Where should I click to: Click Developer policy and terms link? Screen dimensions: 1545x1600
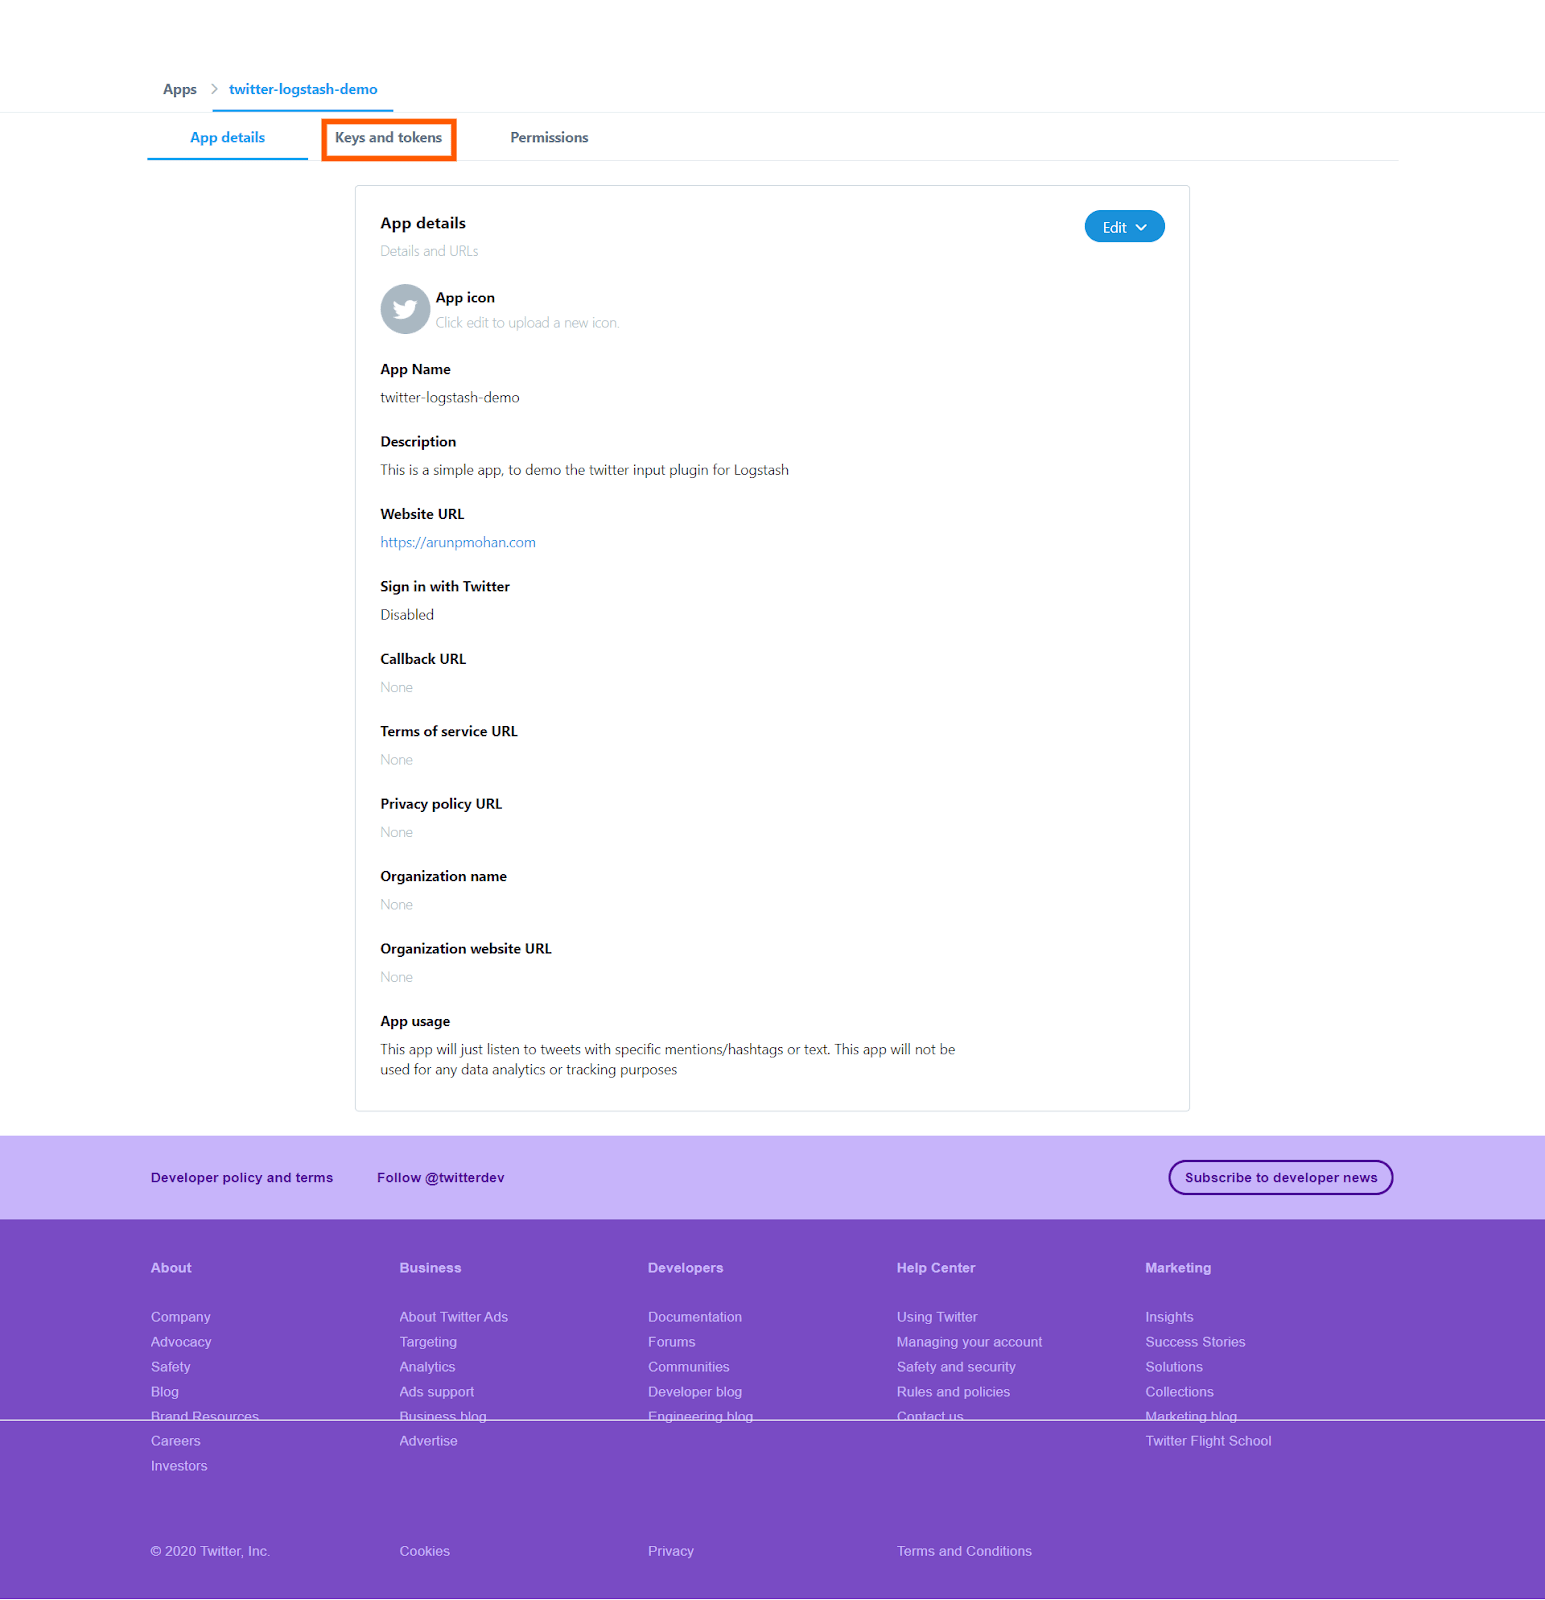pos(242,1178)
